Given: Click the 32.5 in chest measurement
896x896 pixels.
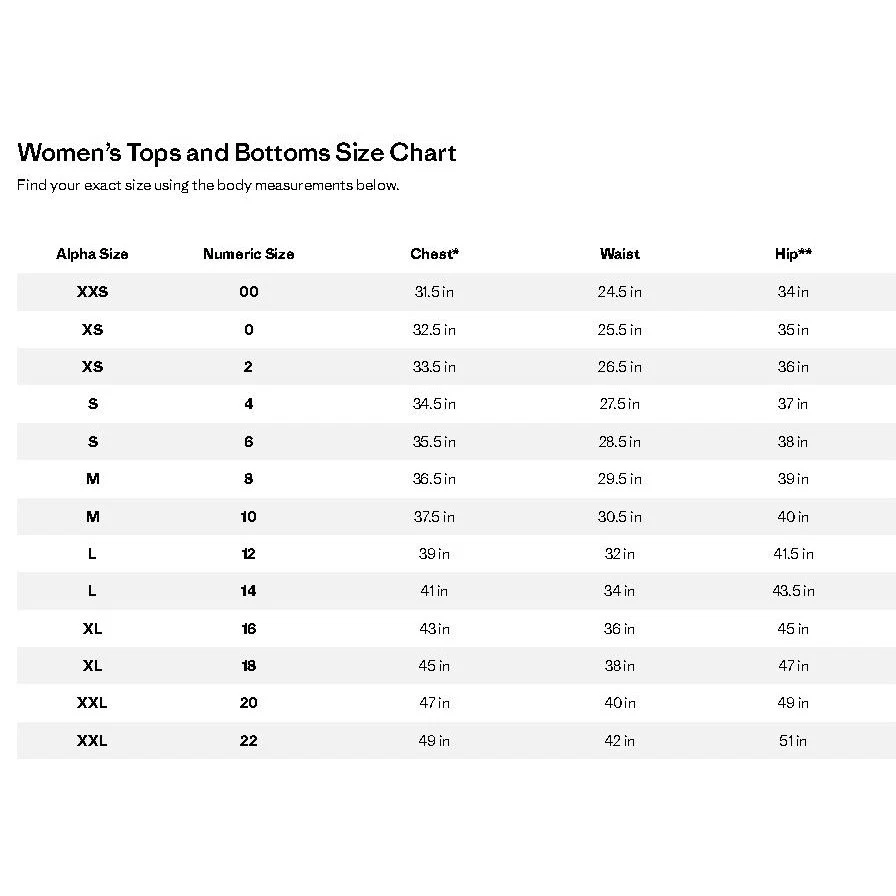Looking at the screenshot, I should pyautogui.click(x=434, y=330).
